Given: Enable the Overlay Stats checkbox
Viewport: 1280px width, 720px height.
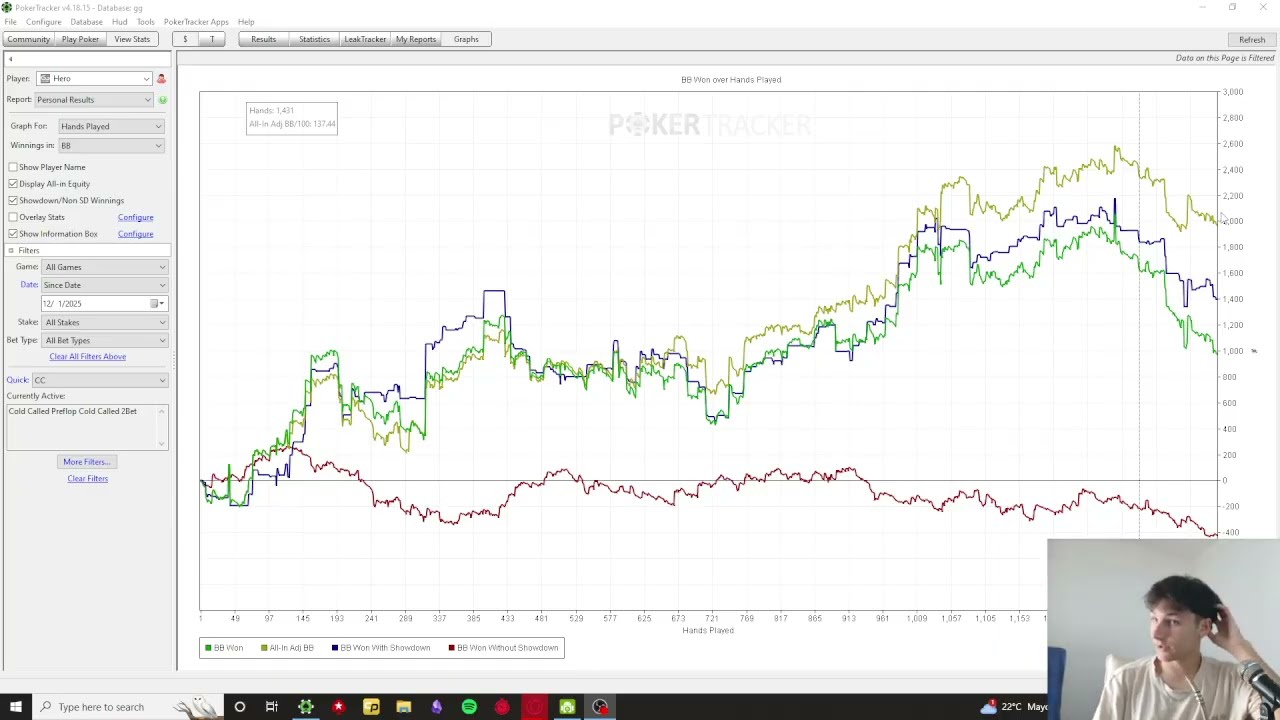Looking at the screenshot, I should 13,217.
